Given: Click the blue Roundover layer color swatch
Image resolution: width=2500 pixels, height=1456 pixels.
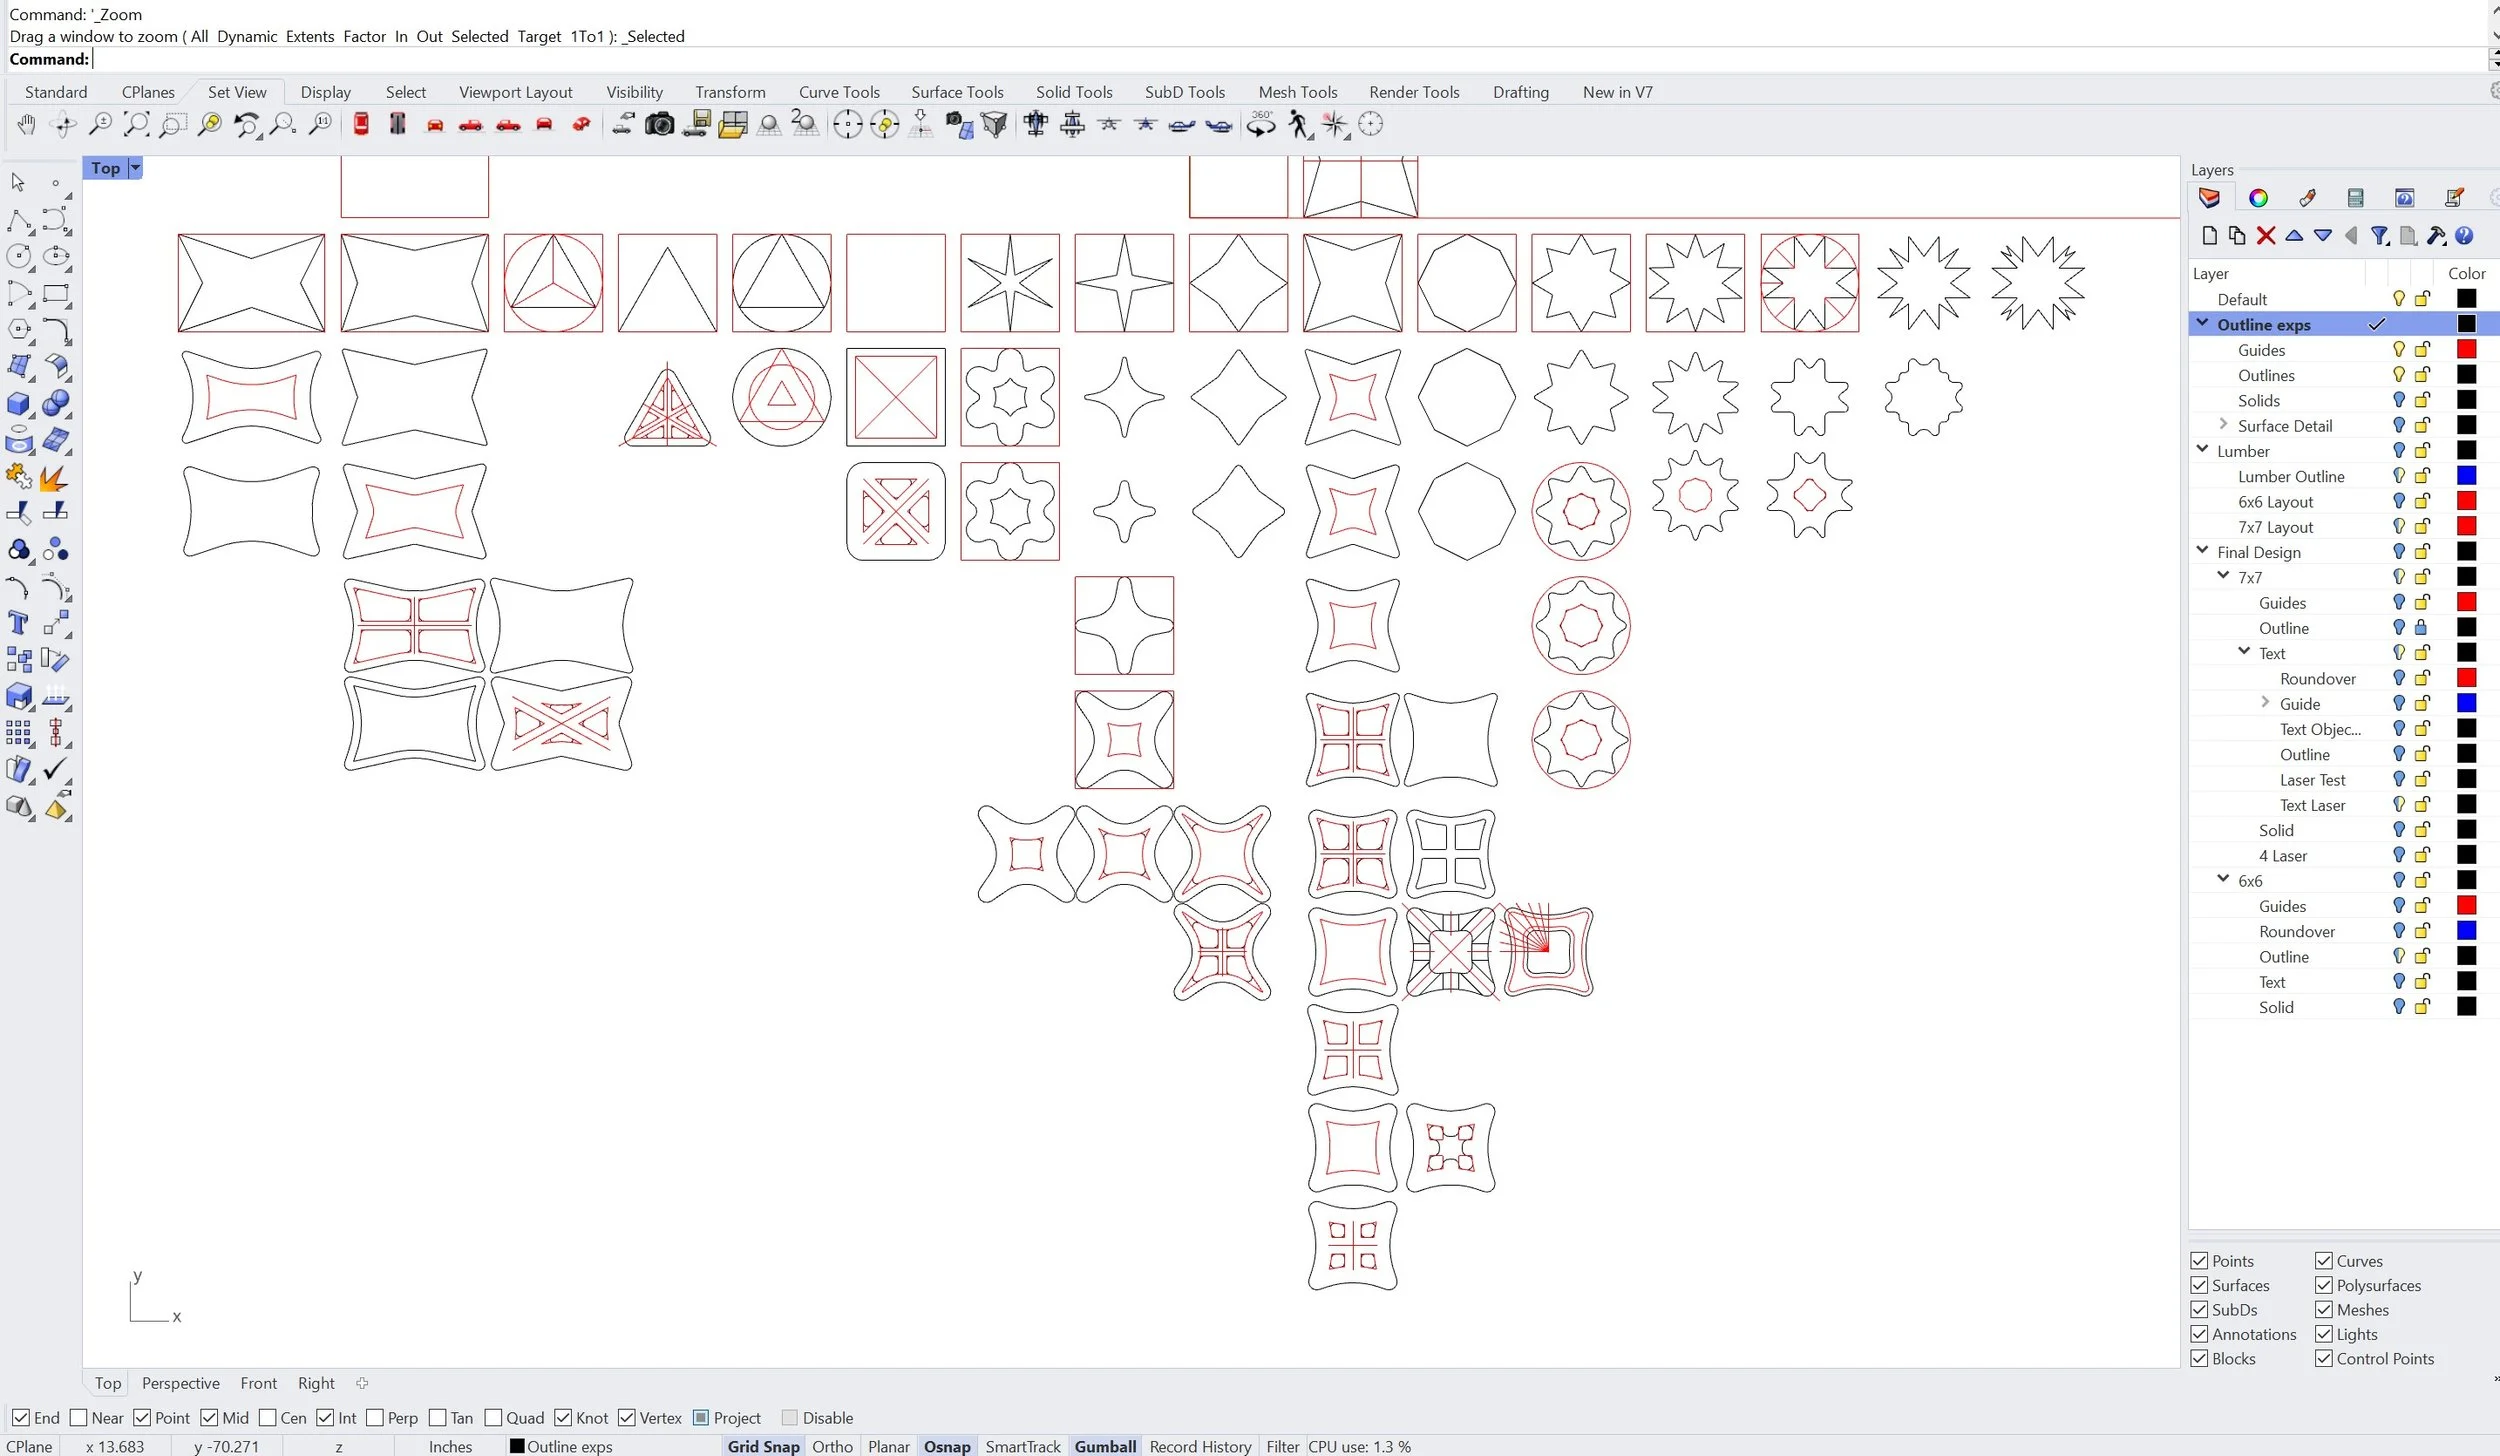Looking at the screenshot, I should click(x=2466, y=931).
